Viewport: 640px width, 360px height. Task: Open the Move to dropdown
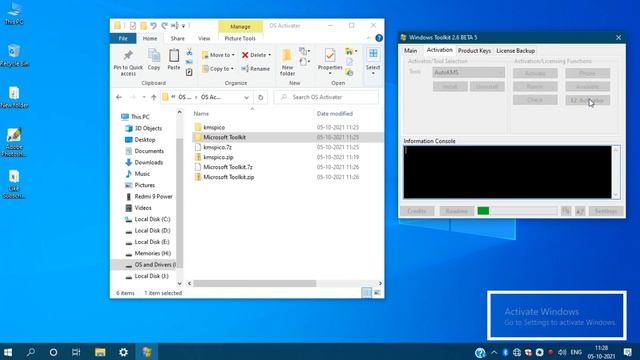(x=219, y=55)
